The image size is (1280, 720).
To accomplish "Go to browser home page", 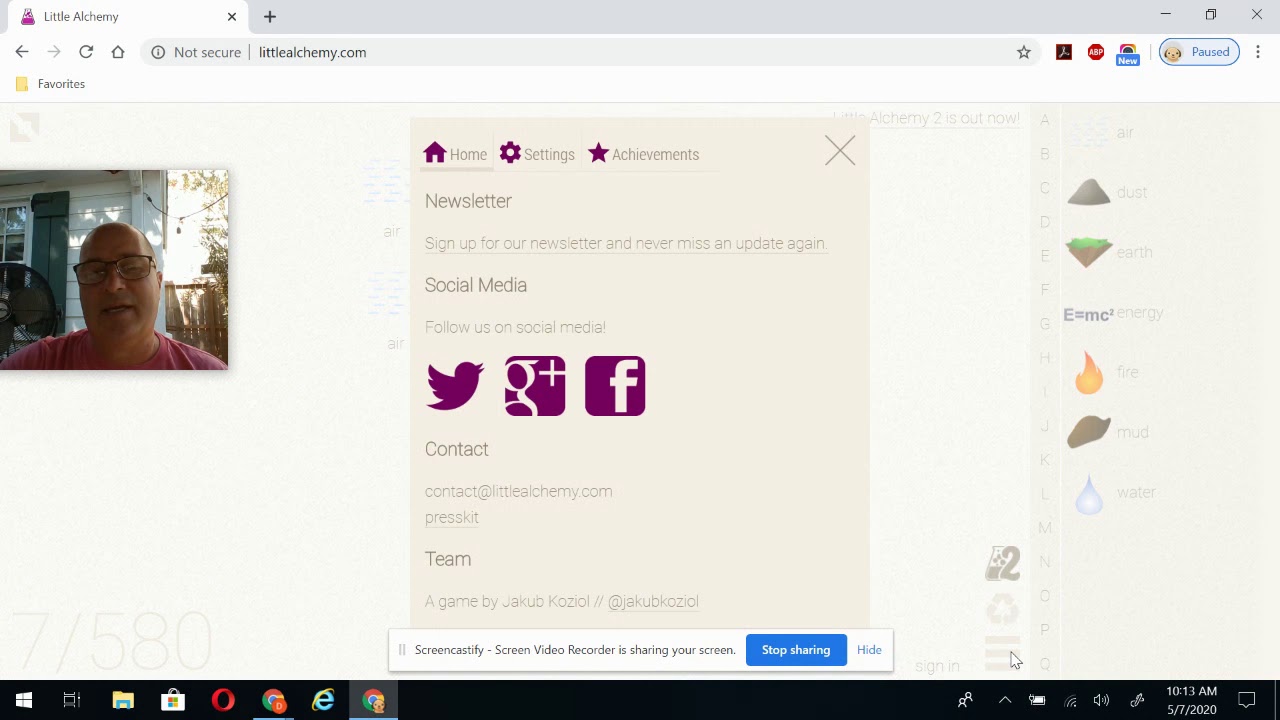I will point(118,52).
